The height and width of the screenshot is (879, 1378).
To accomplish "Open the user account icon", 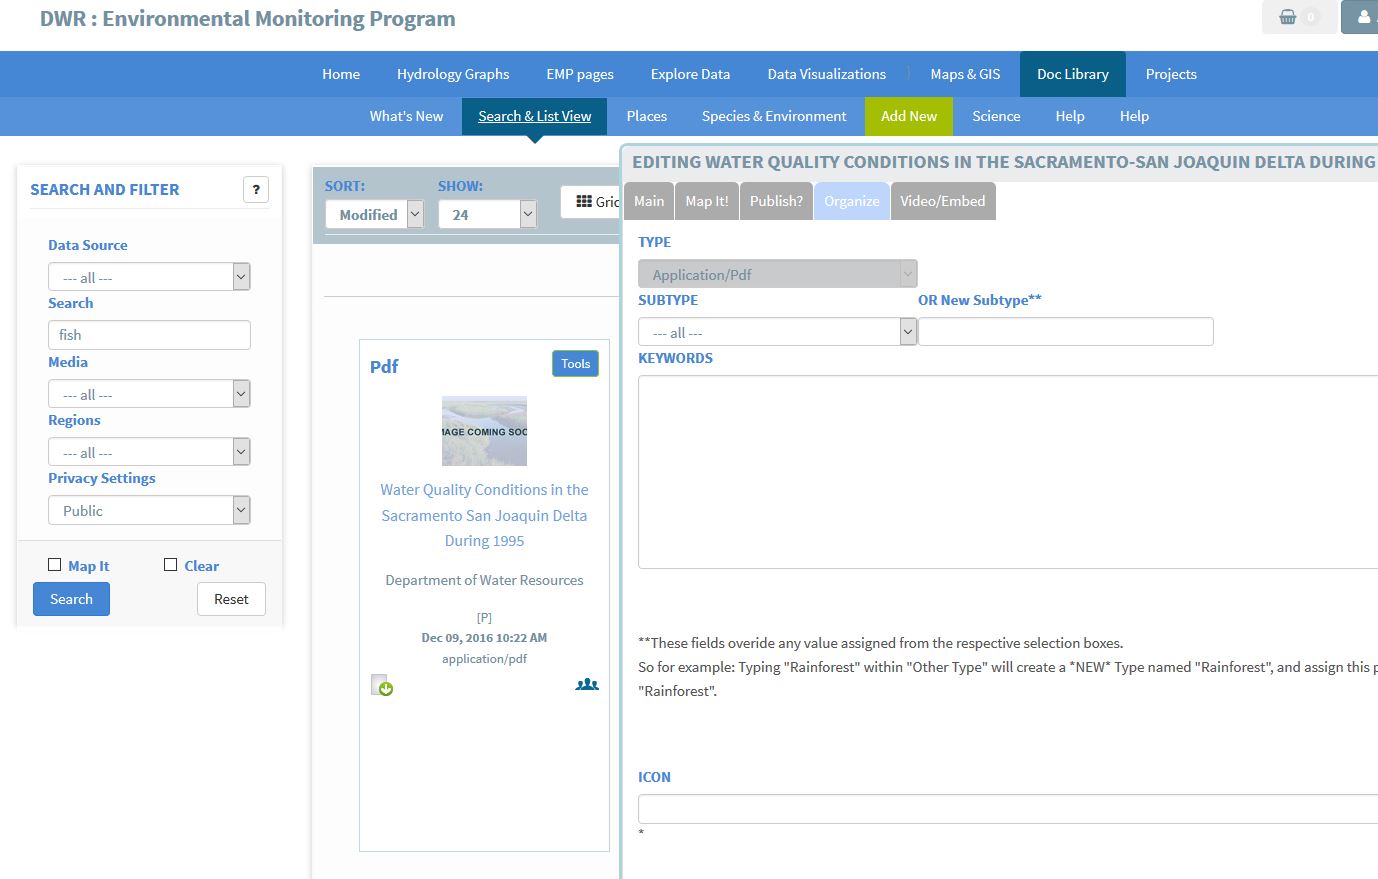I will click(x=1363, y=17).
